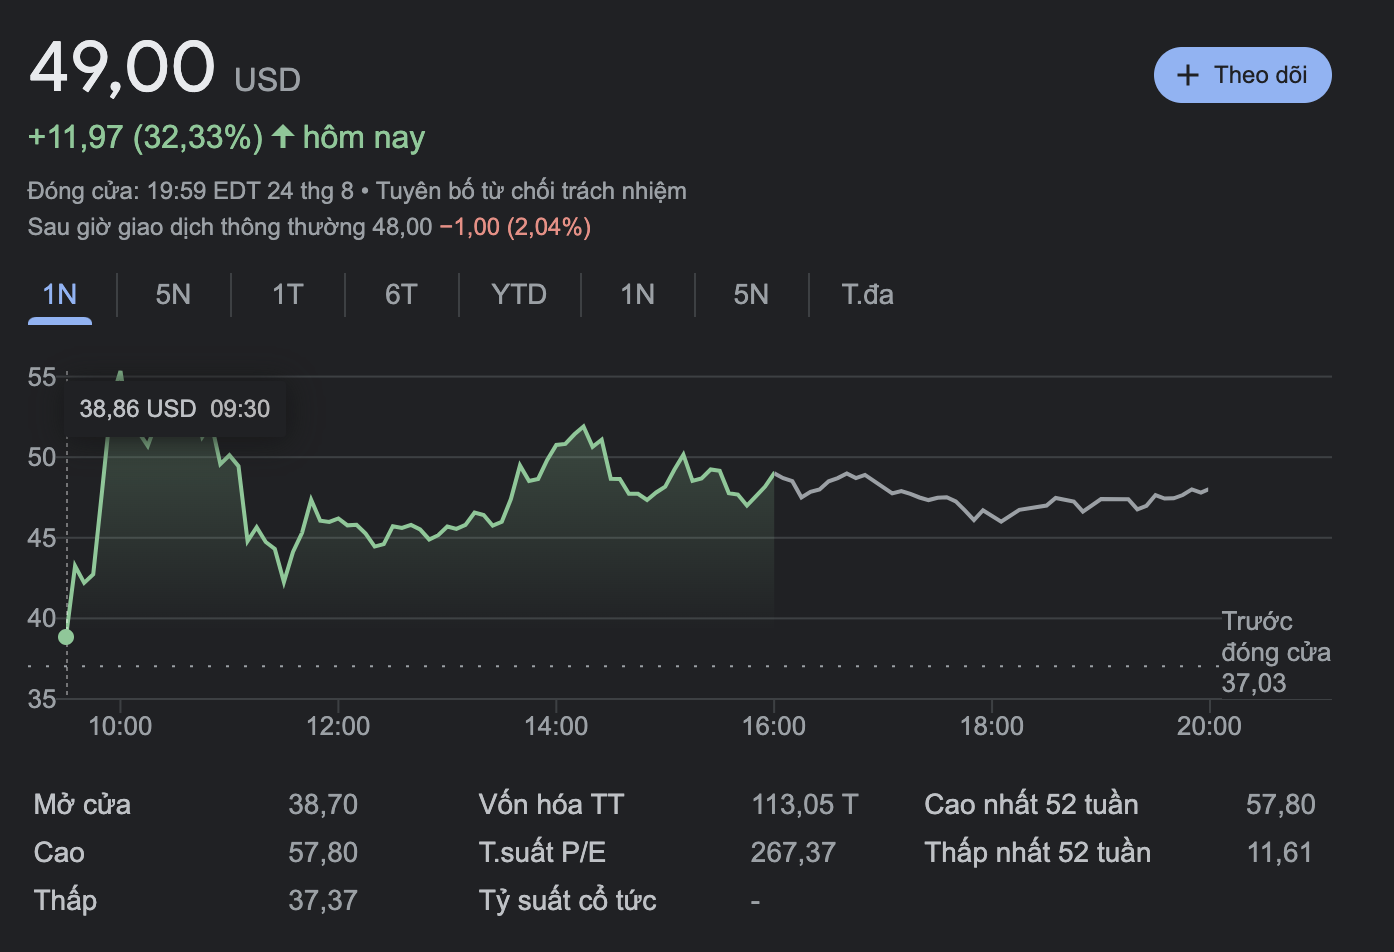Click the Cao nhất 52 tuần label

[1031, 805]
